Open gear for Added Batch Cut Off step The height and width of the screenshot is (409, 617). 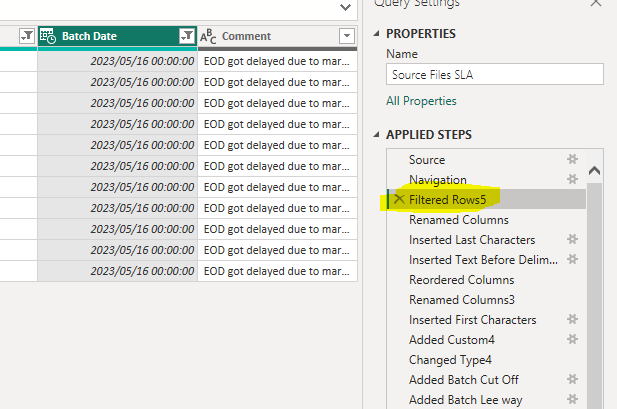(572, 379)
